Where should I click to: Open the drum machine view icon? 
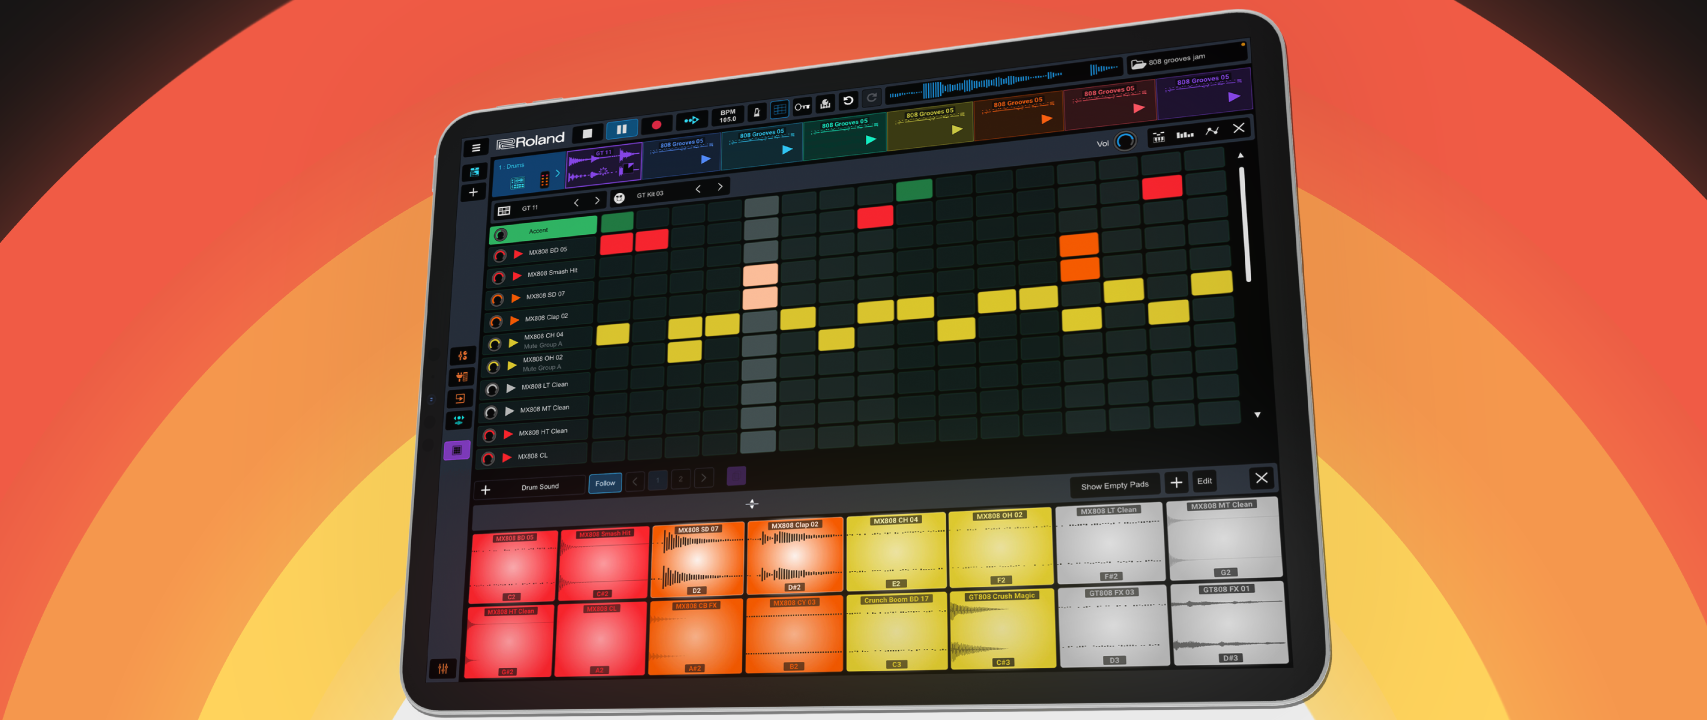pyautogui.click(x=1159, y=137)
